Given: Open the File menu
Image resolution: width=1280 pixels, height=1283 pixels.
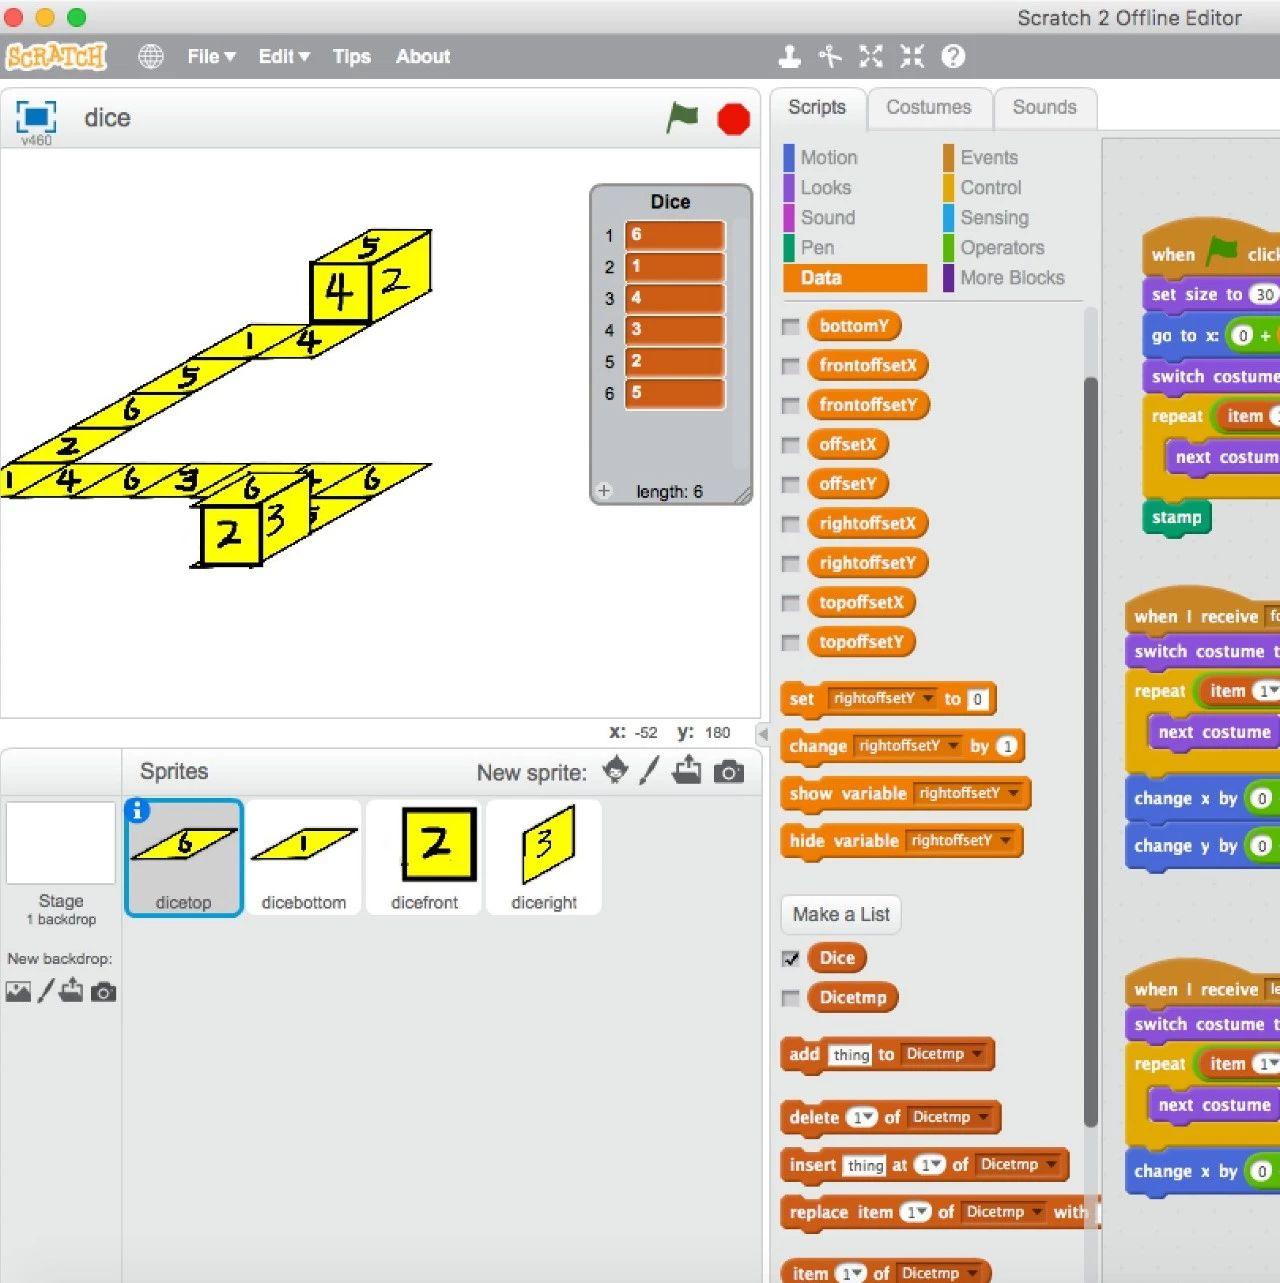Looking at the screenshot, I should (x=211, y=57).
